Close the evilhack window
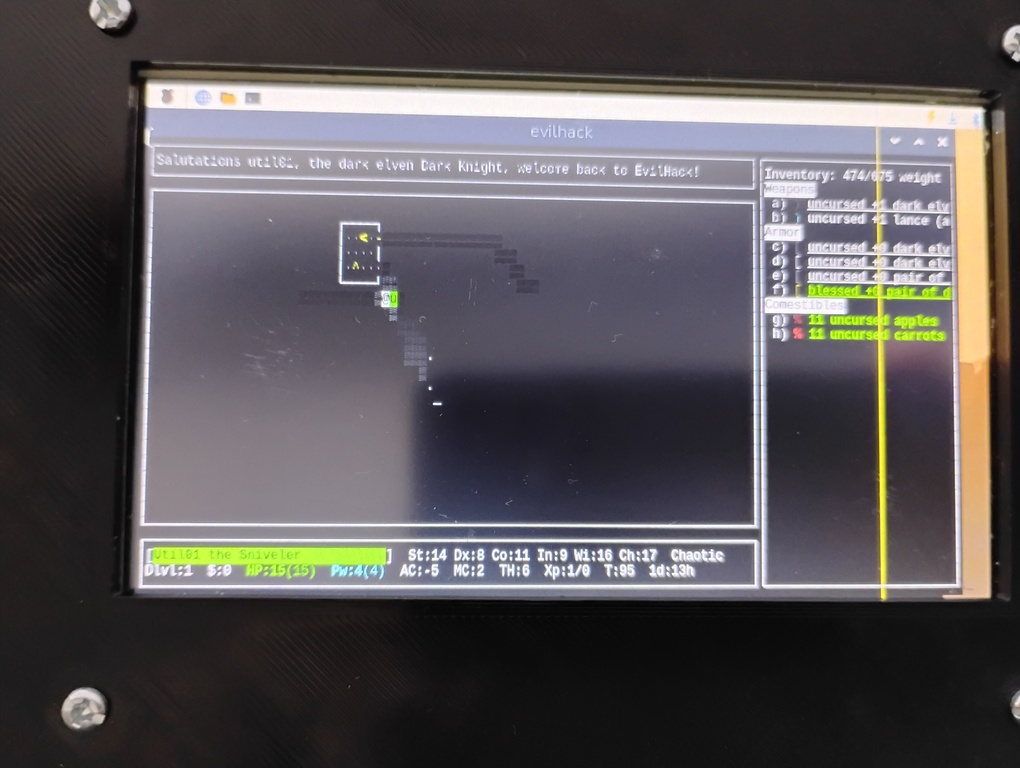The height and width of the screenshot is (768, 1020). pos(942,142)
